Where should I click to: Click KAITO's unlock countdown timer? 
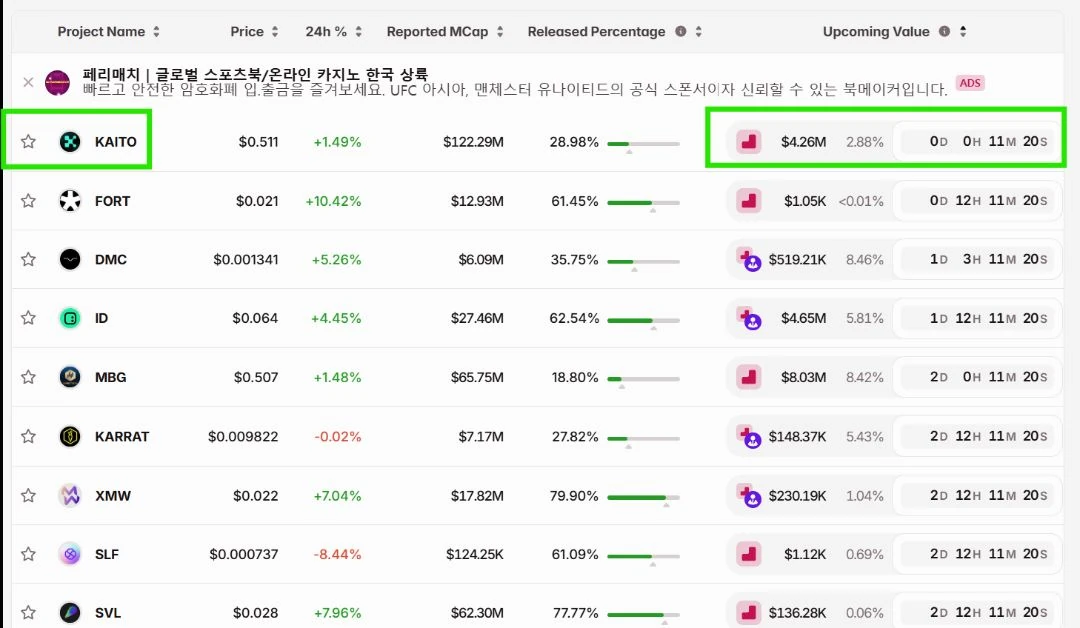click(977, 142)
